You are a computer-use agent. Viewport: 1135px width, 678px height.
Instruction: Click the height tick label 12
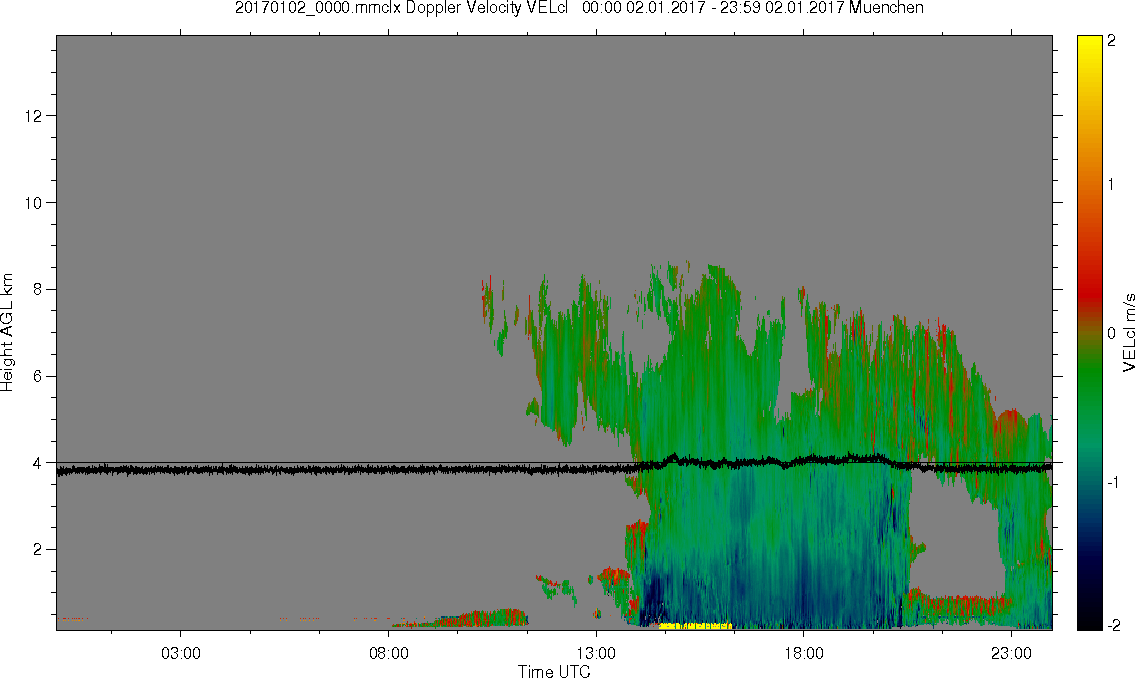pos(33,116)
